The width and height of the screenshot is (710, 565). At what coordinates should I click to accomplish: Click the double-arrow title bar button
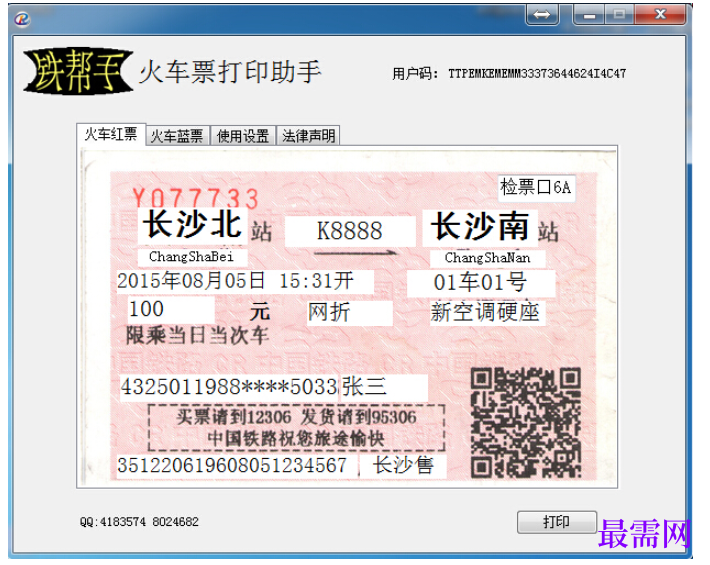coord(542,15)
